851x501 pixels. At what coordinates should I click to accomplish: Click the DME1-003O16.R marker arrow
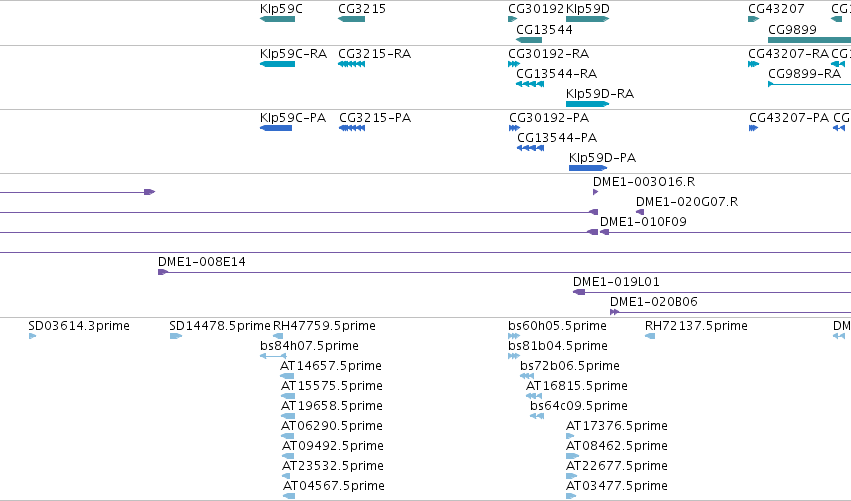(x=595, y=192)
